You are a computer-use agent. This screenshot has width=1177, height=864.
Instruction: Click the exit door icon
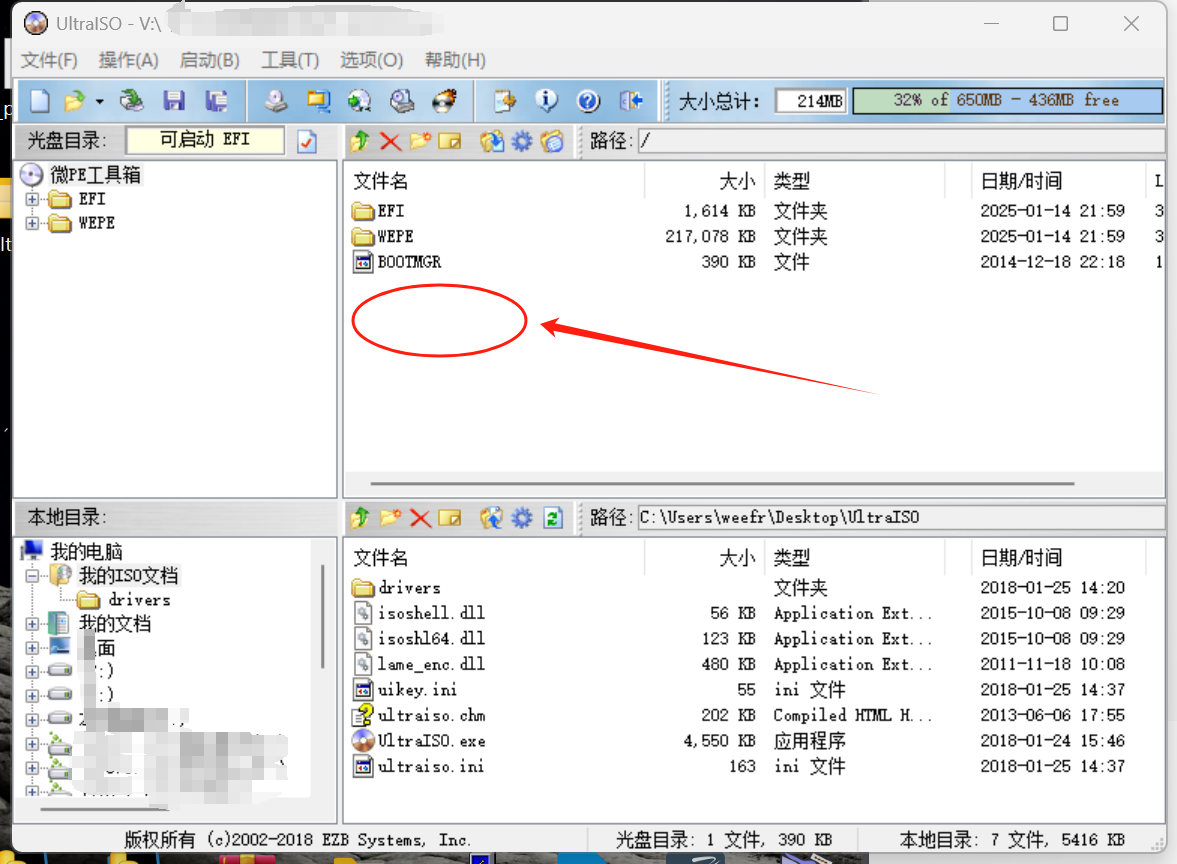(x=631, y=101)
